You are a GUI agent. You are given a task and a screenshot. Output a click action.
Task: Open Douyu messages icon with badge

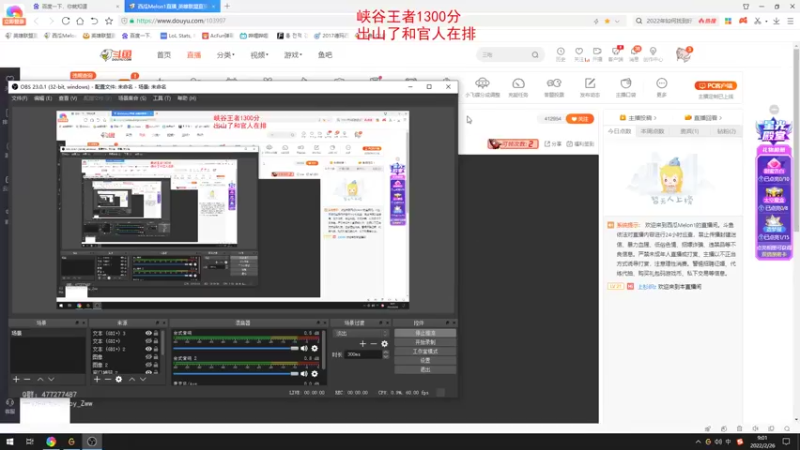click(635, 54)
